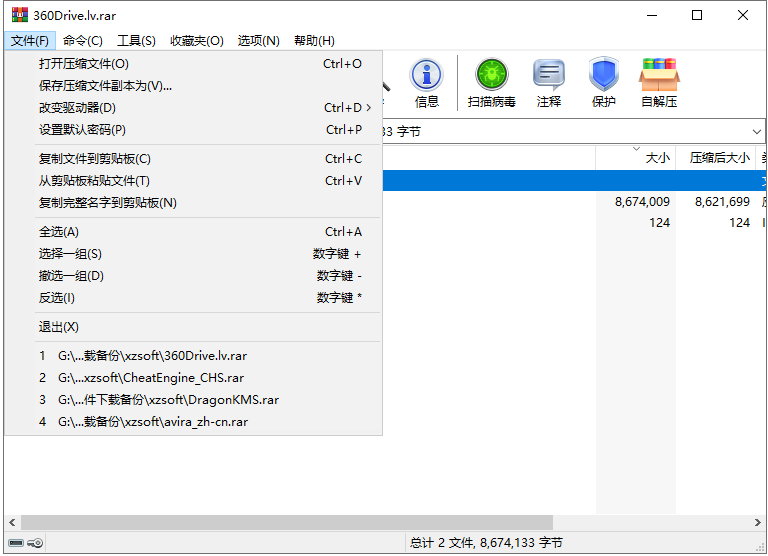Viewport: 768px width, 556px height.
Task: Sort by 压缩后大小 column header
Action: coord(716,158)
